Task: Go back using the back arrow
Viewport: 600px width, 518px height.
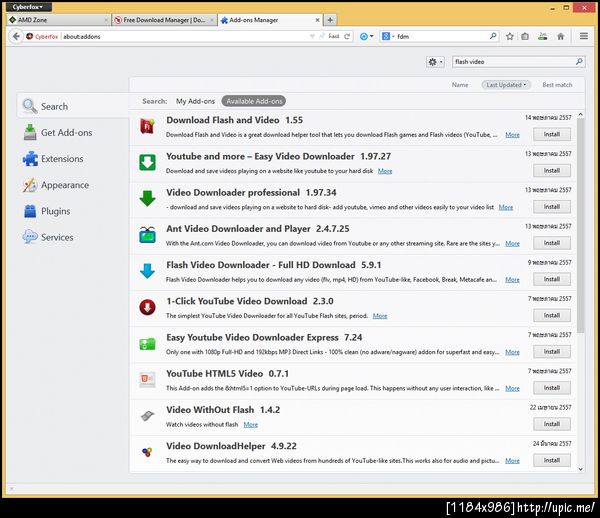Action: coord(16,36)
